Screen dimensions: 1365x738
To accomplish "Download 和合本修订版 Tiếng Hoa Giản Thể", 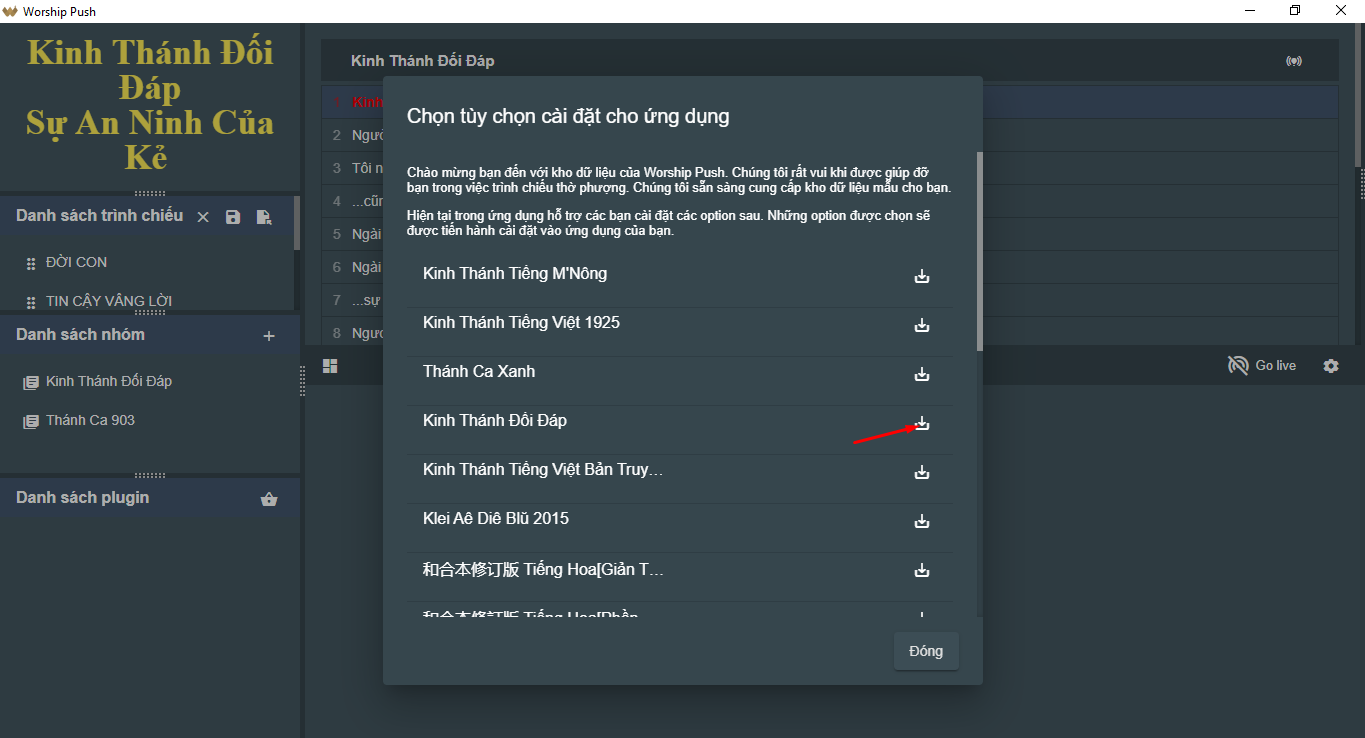I will pyautogui.click(x=922, y=571).
